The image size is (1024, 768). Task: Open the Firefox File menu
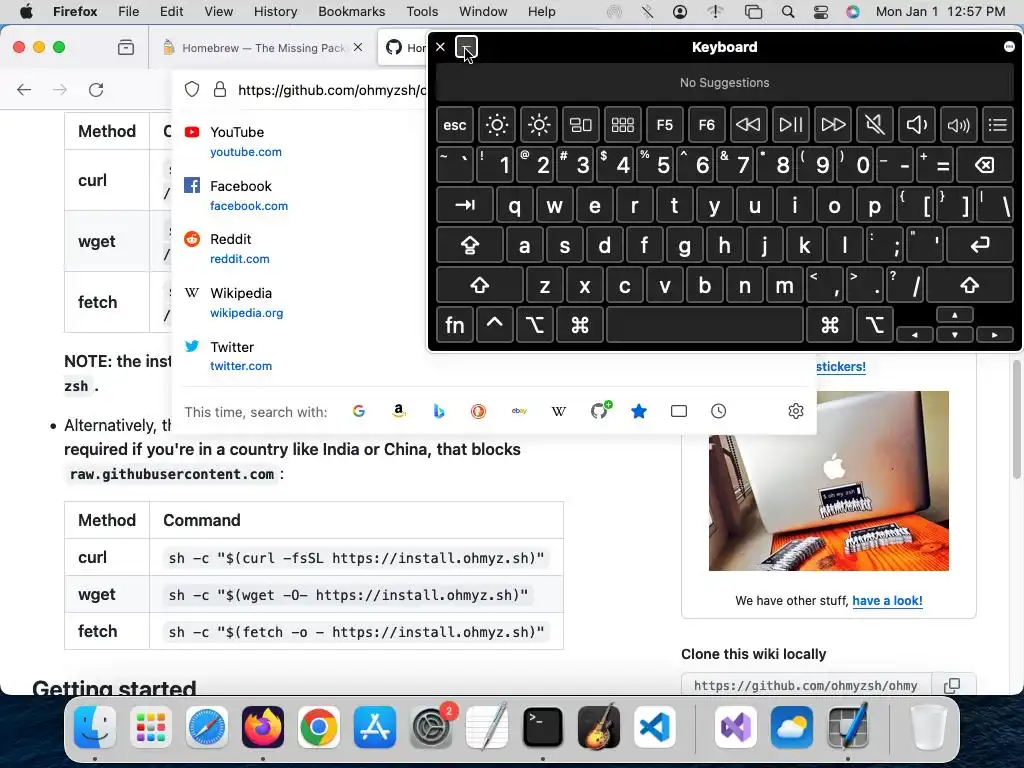coord(129,12)
